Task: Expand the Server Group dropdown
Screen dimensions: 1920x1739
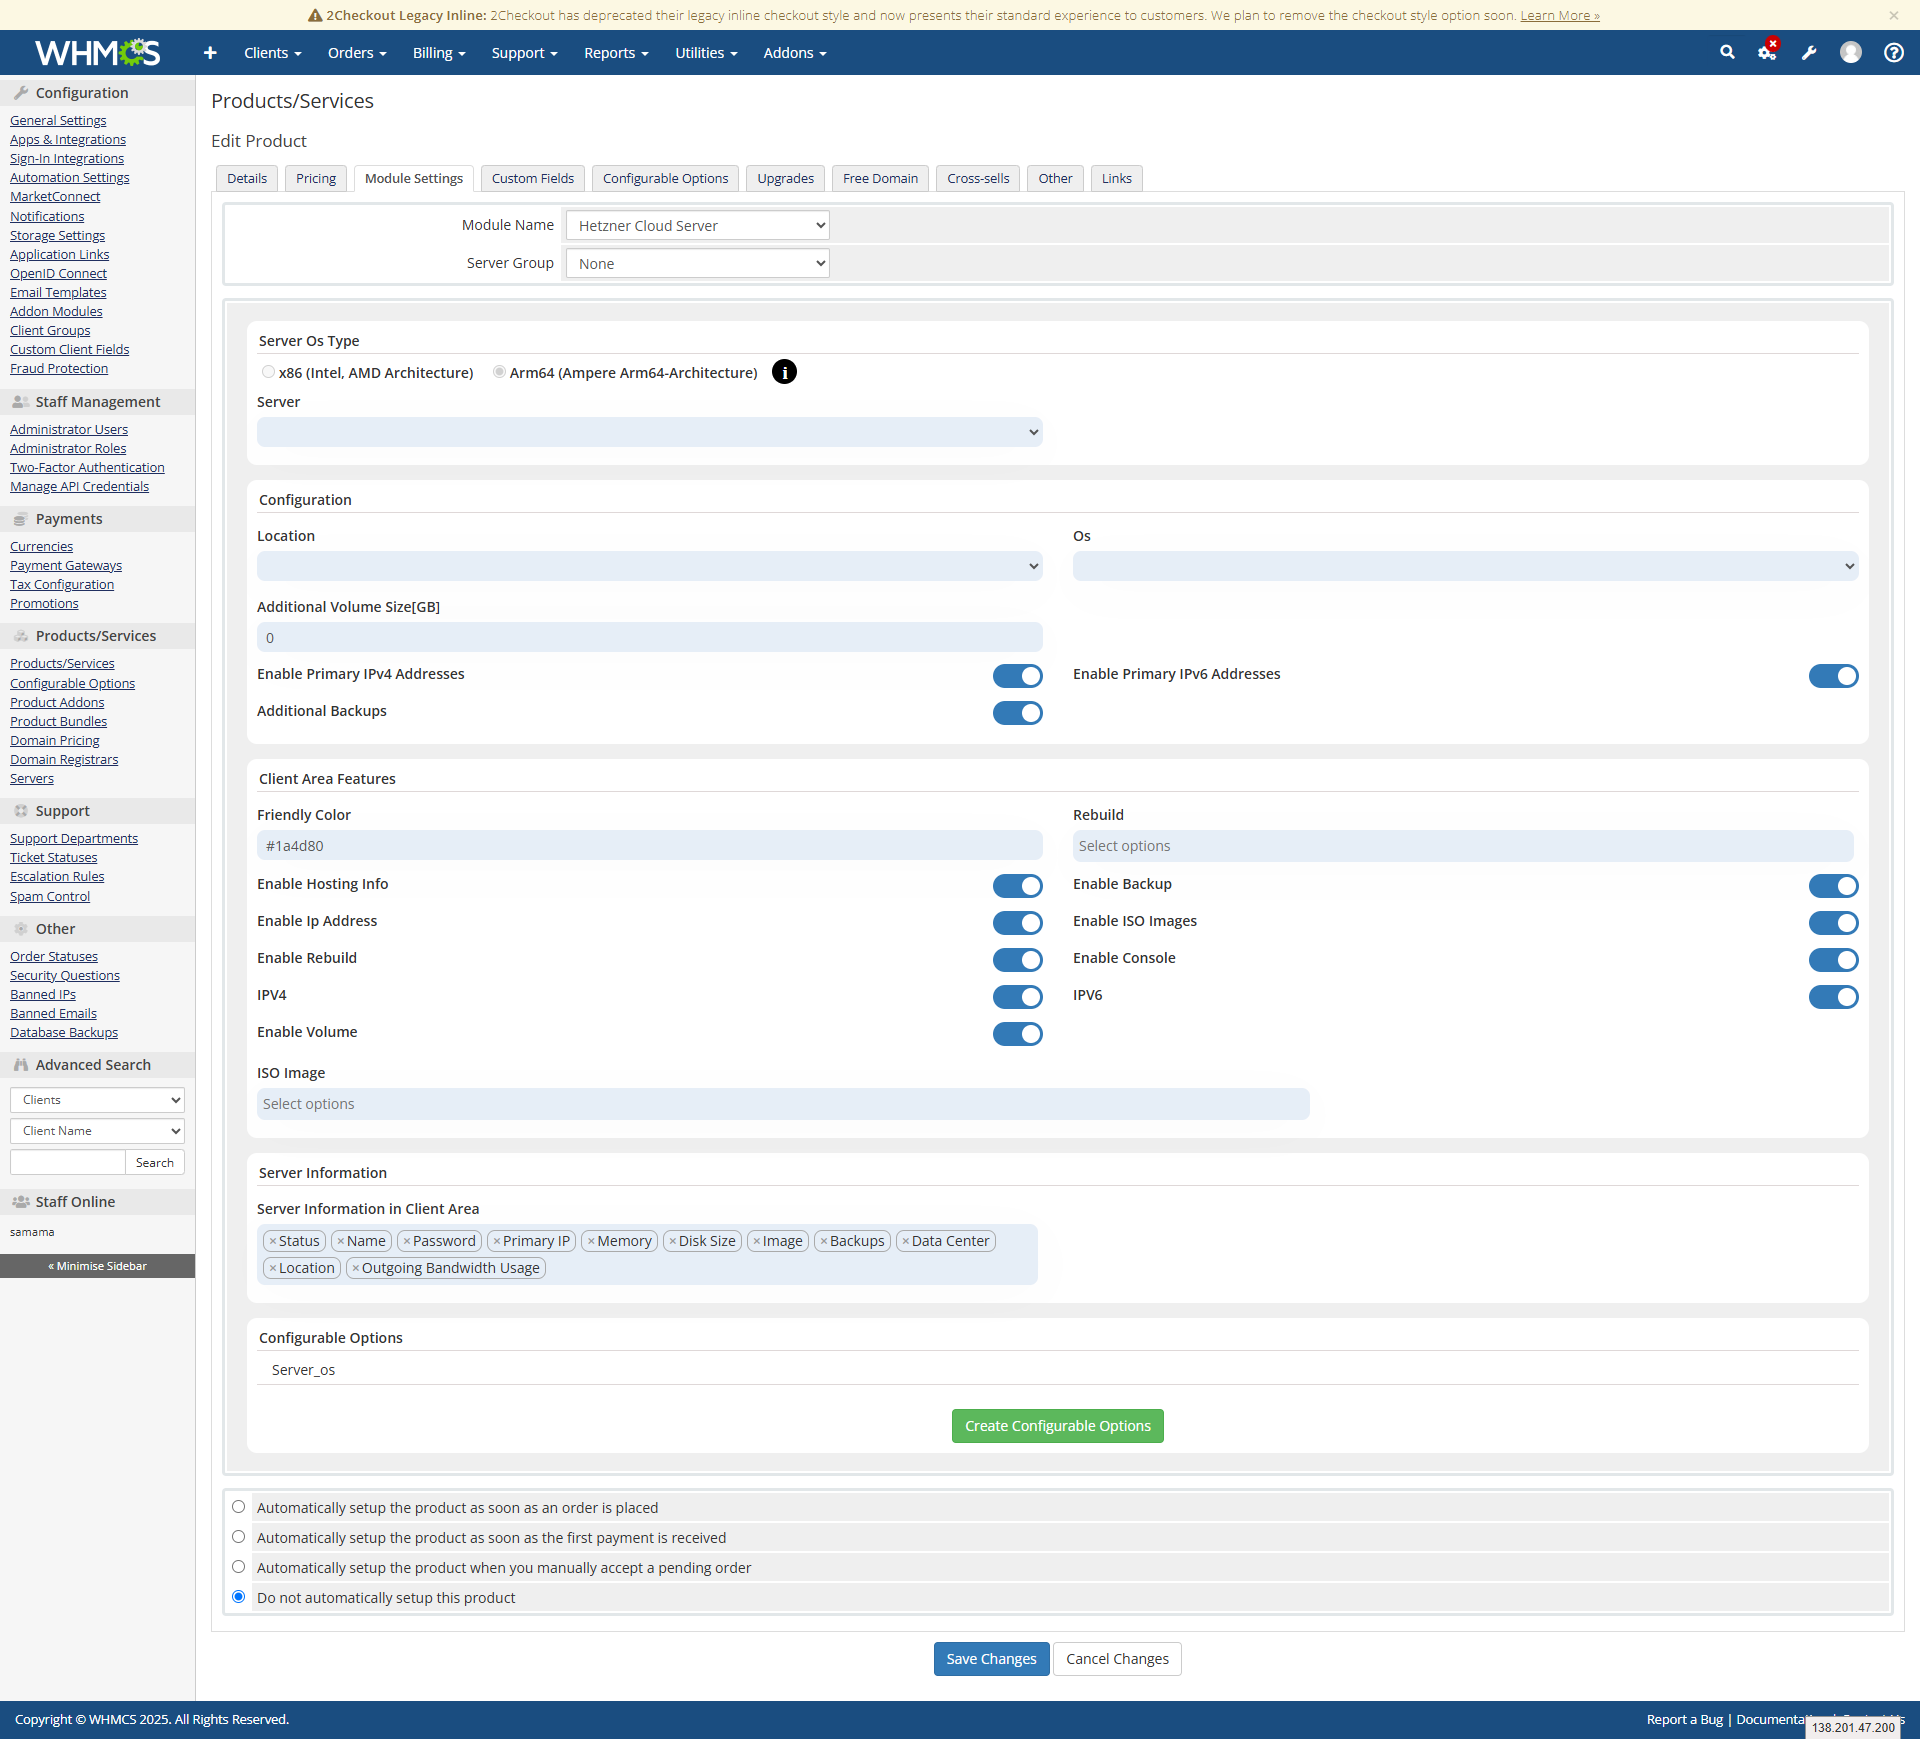Action: (697, 263)
